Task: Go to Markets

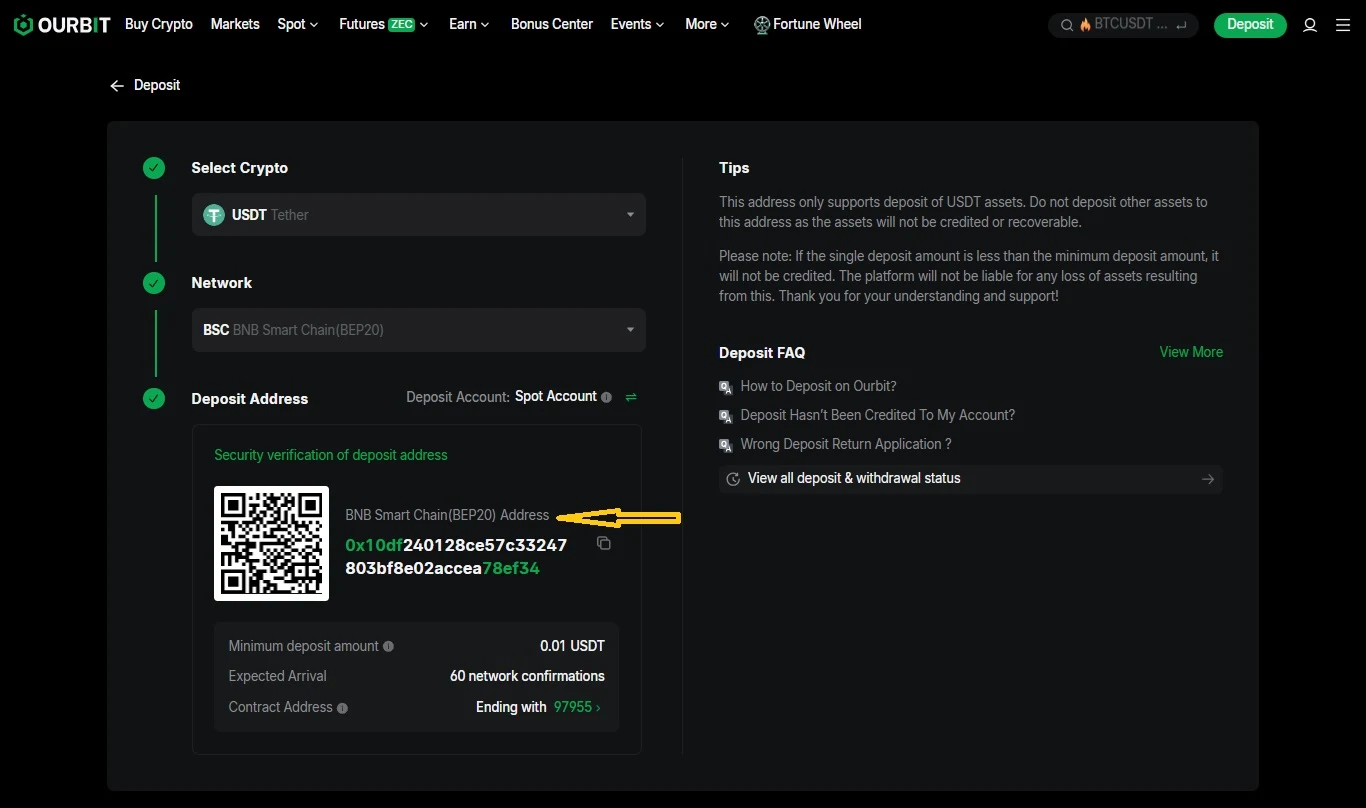Action: coord(235,24)
